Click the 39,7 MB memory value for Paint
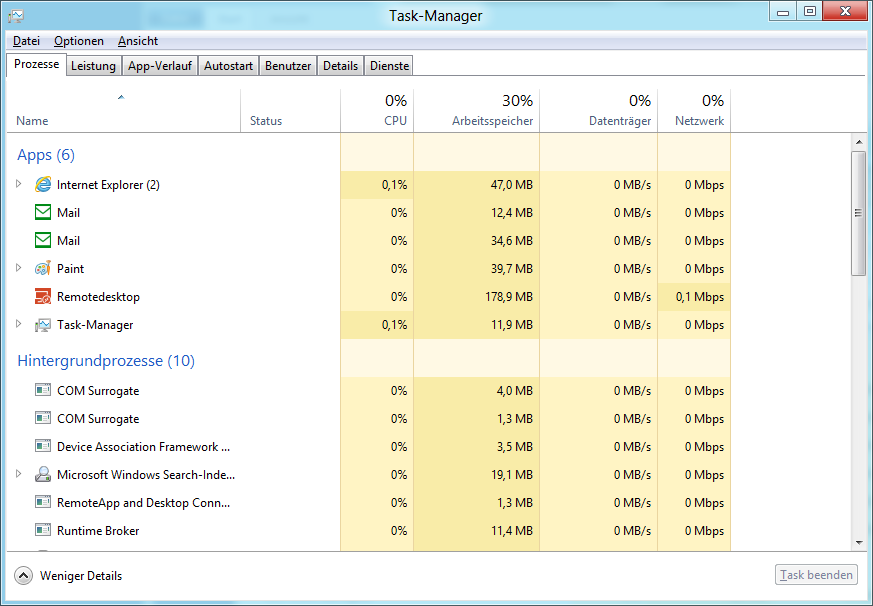 tap(512, 268)
